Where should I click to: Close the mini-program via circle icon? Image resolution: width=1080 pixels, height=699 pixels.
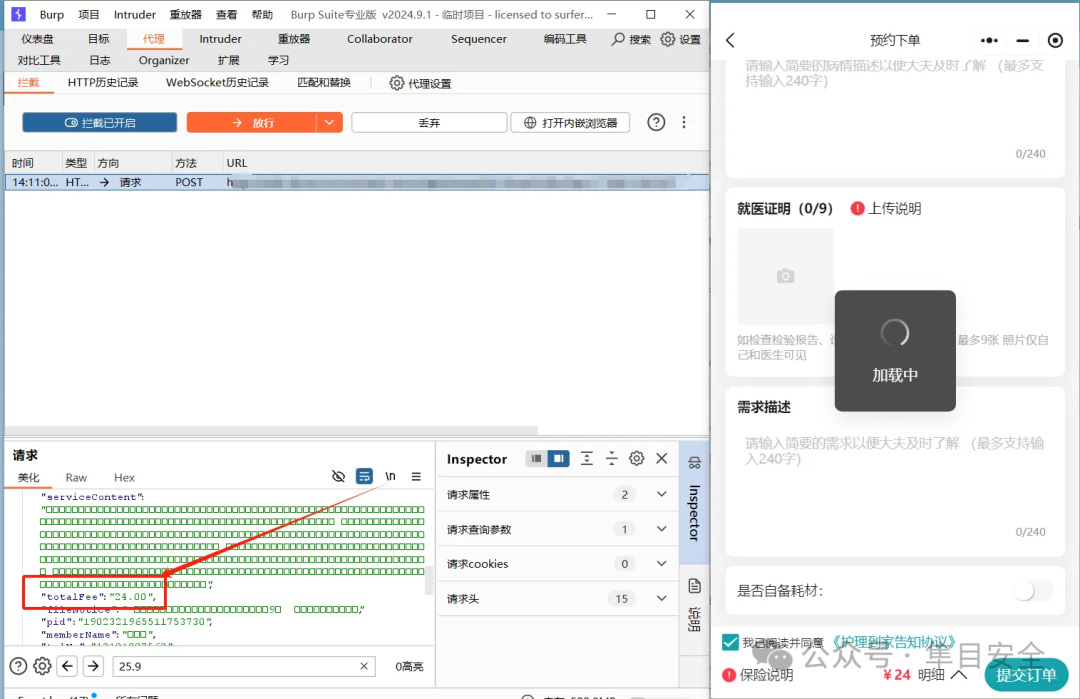[1055, 41]
